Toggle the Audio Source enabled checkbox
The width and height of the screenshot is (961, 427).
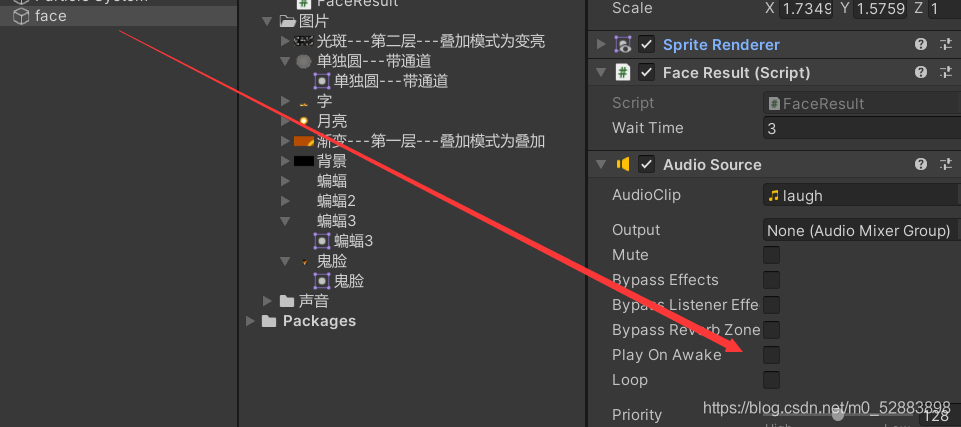[x=647, y=164]
